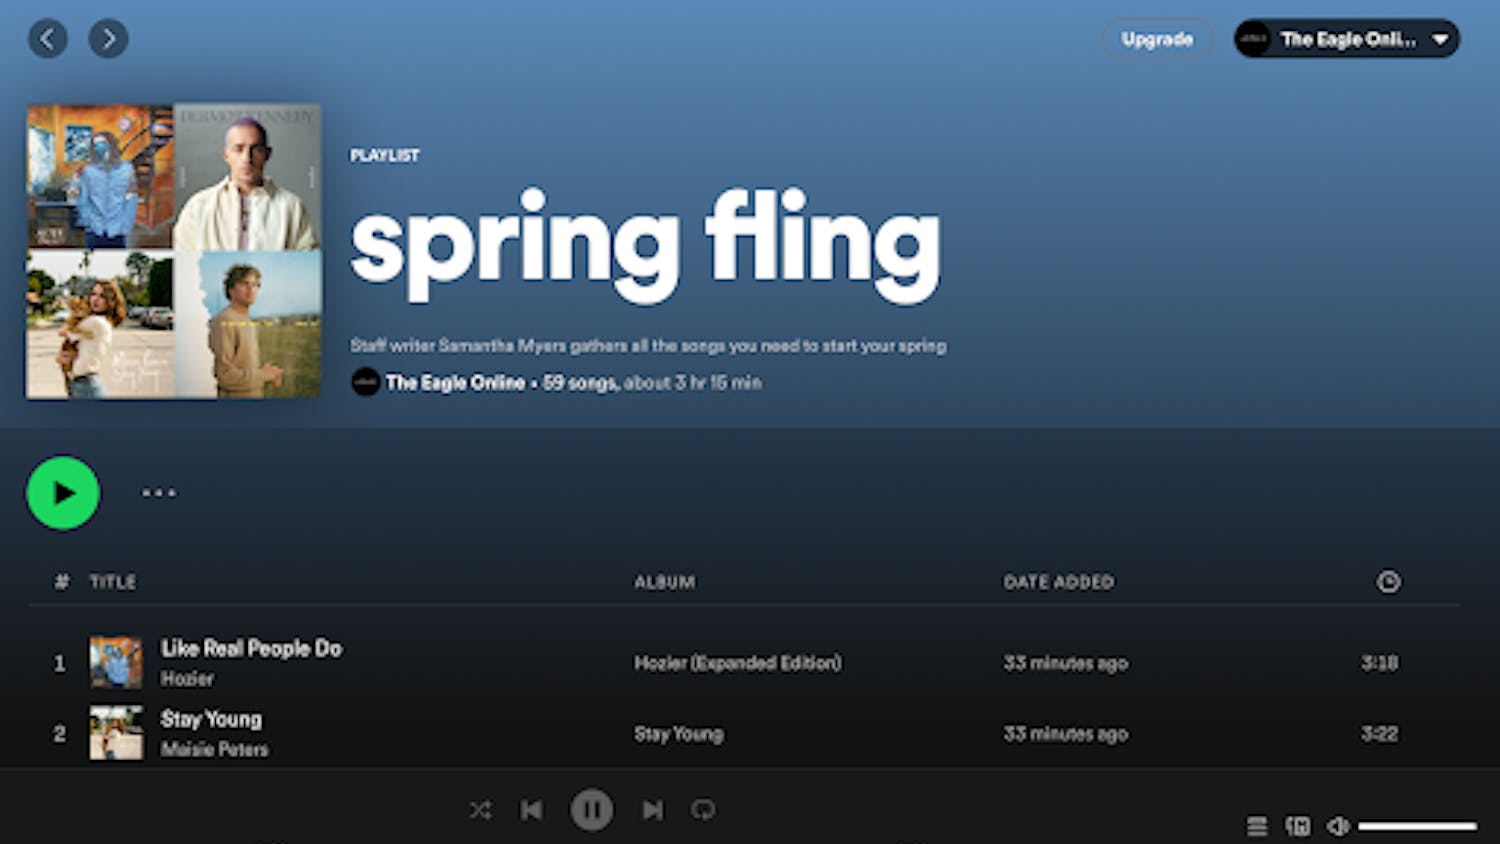Open The Eagle Online profile link

pyautogui.click(x=455, y=383)
